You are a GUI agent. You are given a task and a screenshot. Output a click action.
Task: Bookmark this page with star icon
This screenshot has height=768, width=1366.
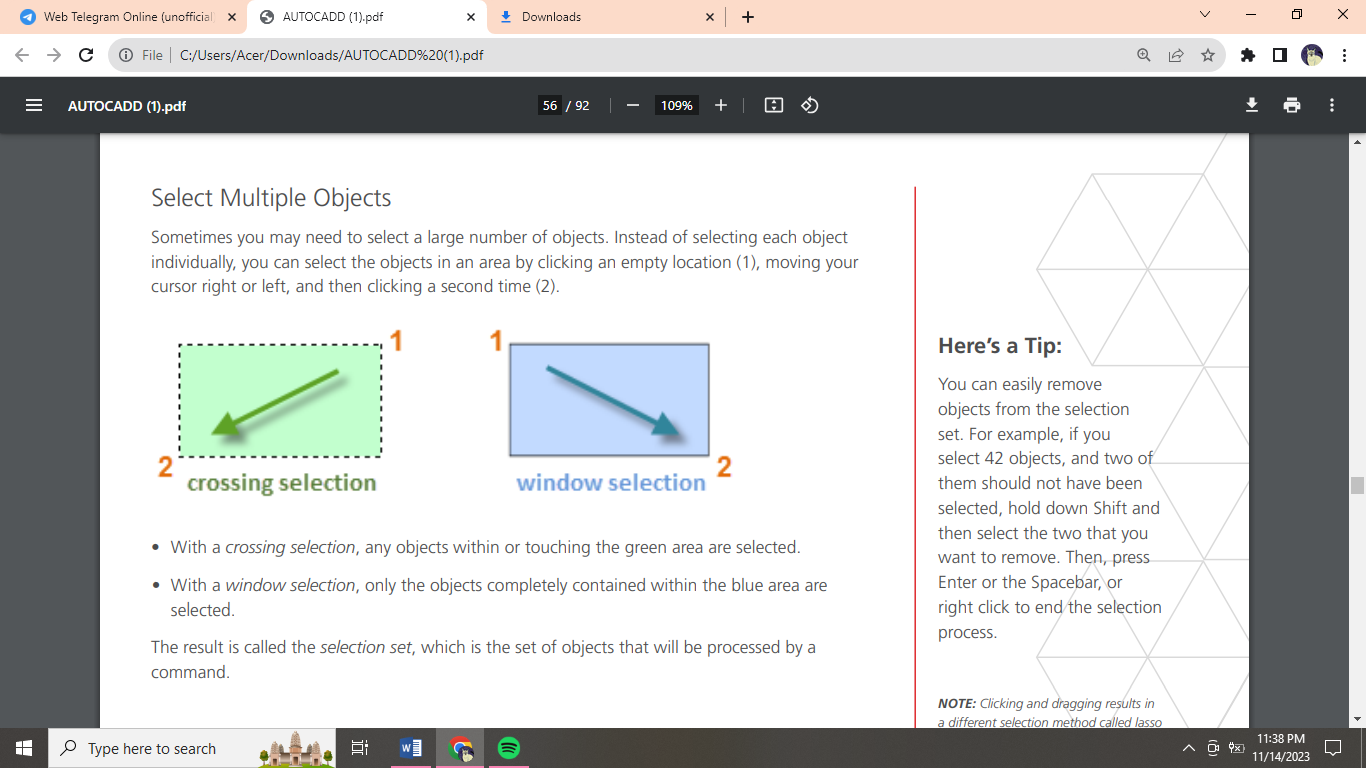tap(1208, 55)
